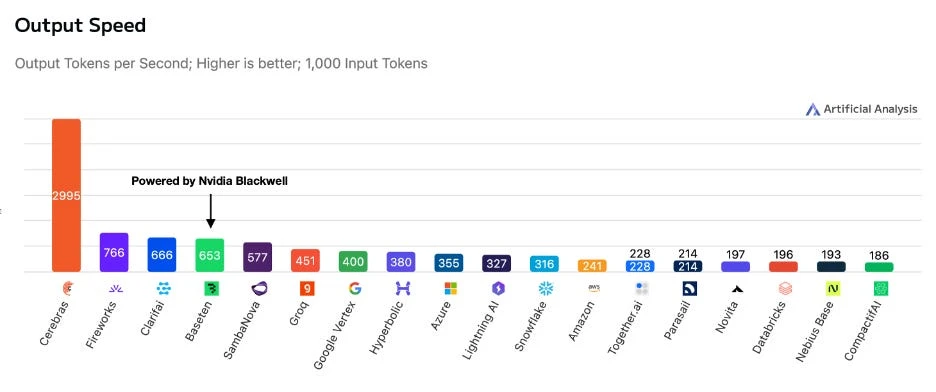Image resolution: width=936 pixels, height=392 pixels.
Task: Click the Baseten green logo icon
Action: (x=211, y=289)
